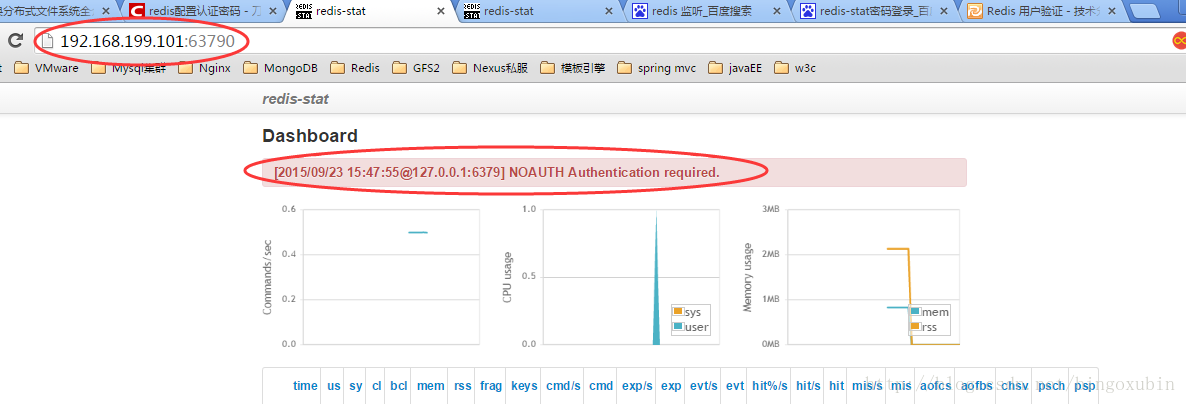This screenshot has width=1186, height=404.
Task: Click the NOAUTH Authentication required alert
Action: click(x=614, y=172)
